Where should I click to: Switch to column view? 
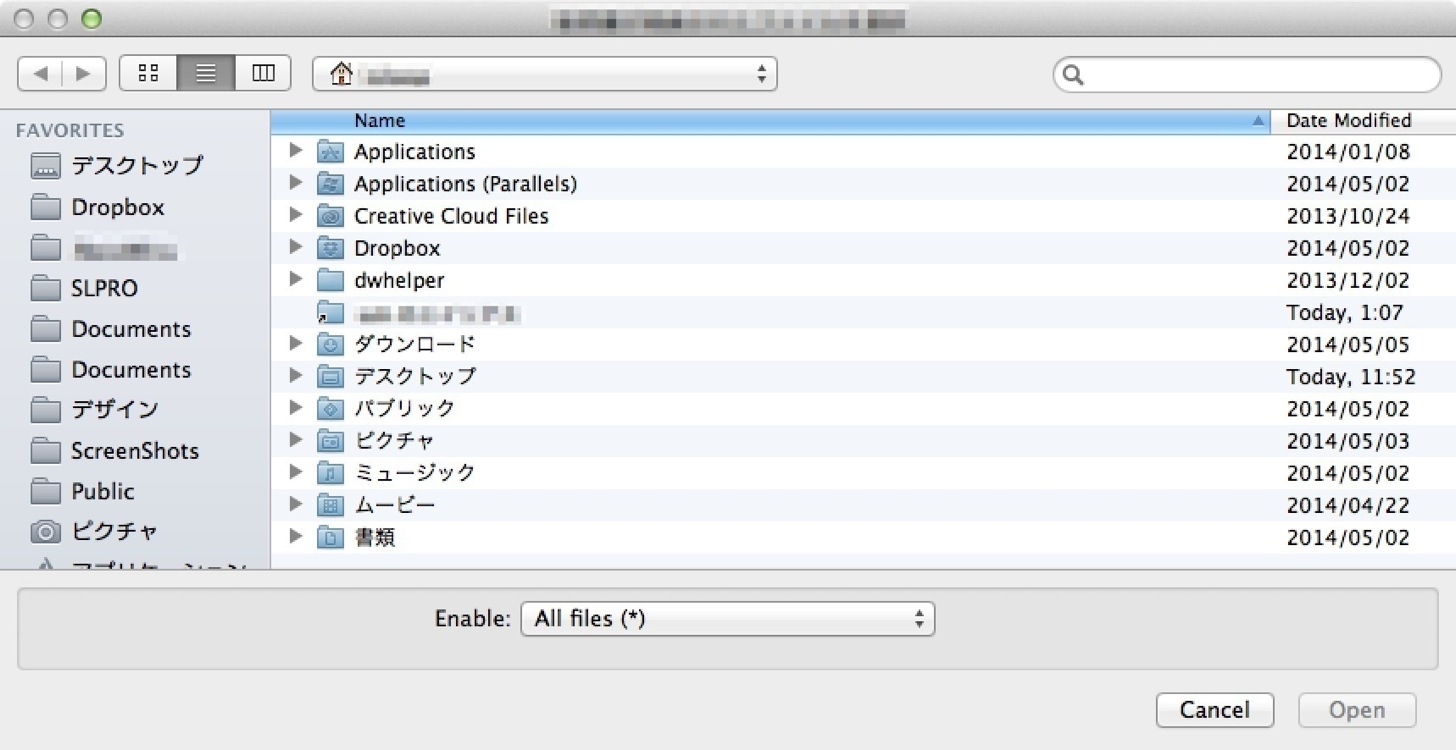click(263, 73)
